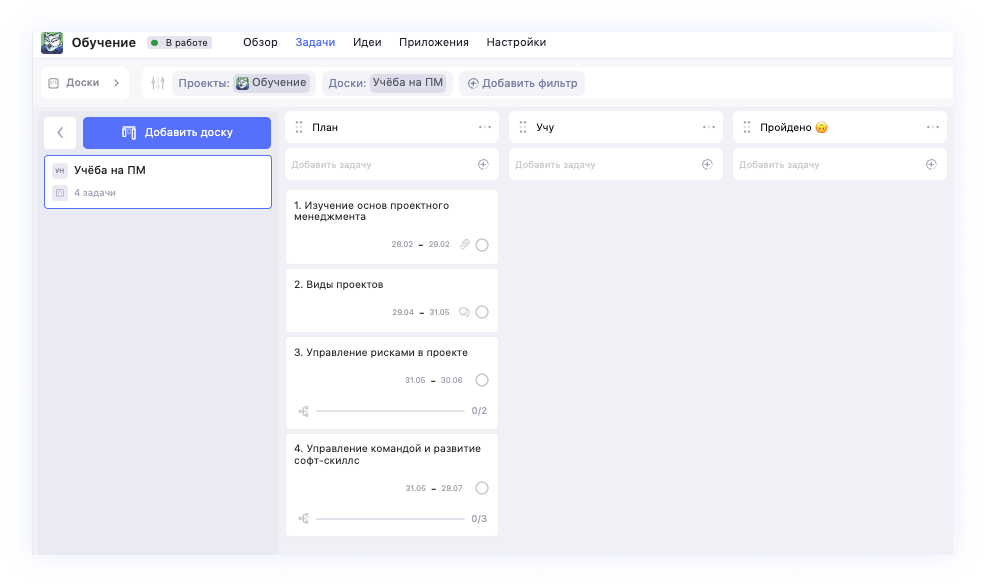Click the subtask progress bar on task 4
985x587 pixels.
[390, 519]
